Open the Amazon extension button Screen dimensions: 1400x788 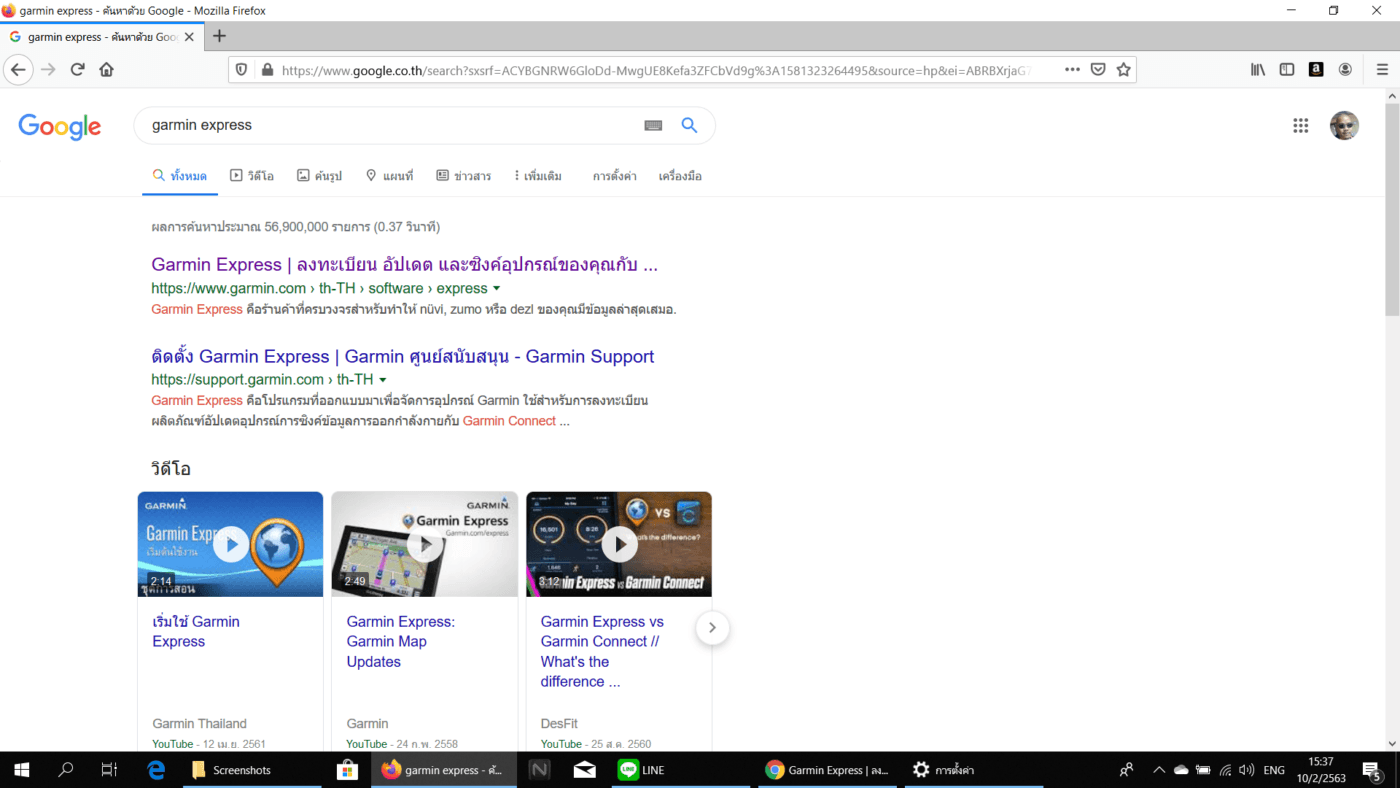pyautogui.click(x=1316, y=70)
